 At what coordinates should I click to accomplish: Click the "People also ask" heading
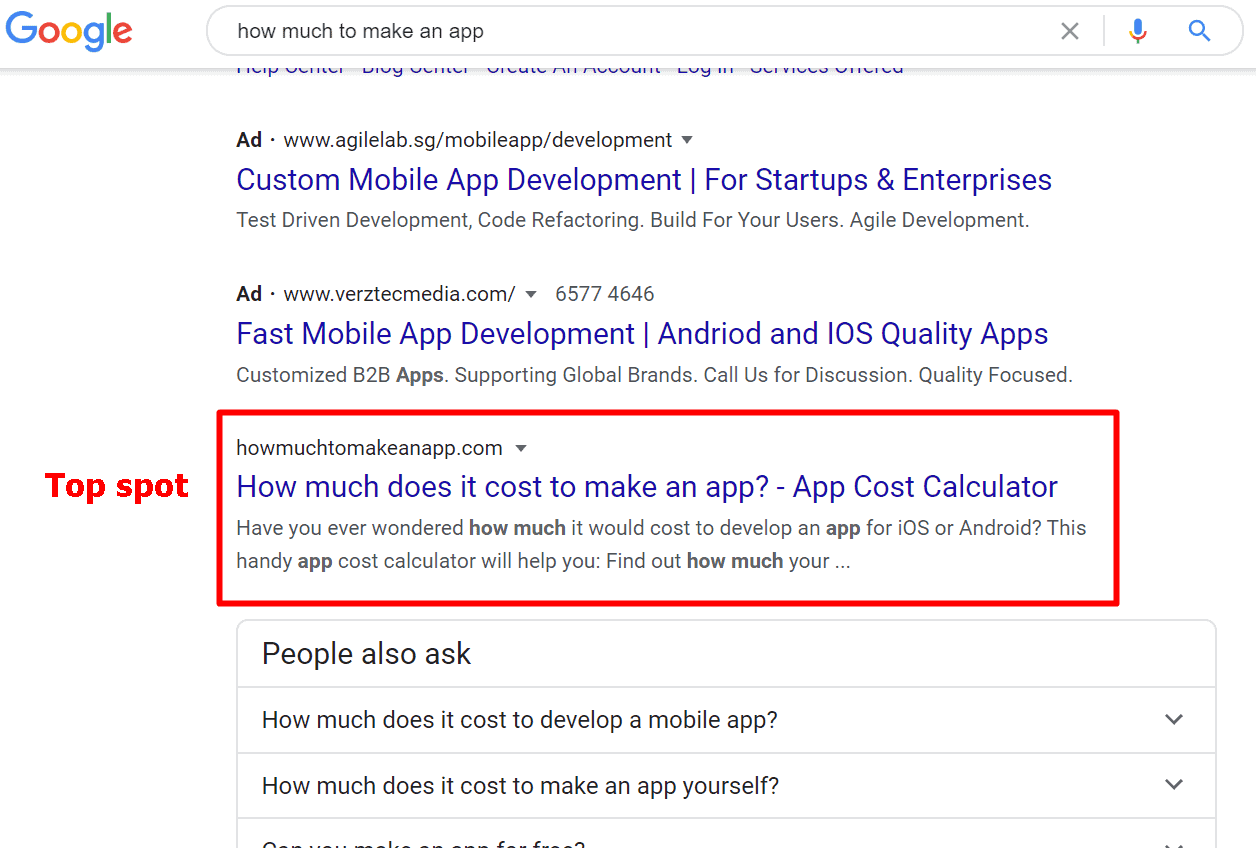tap(366, 654)
